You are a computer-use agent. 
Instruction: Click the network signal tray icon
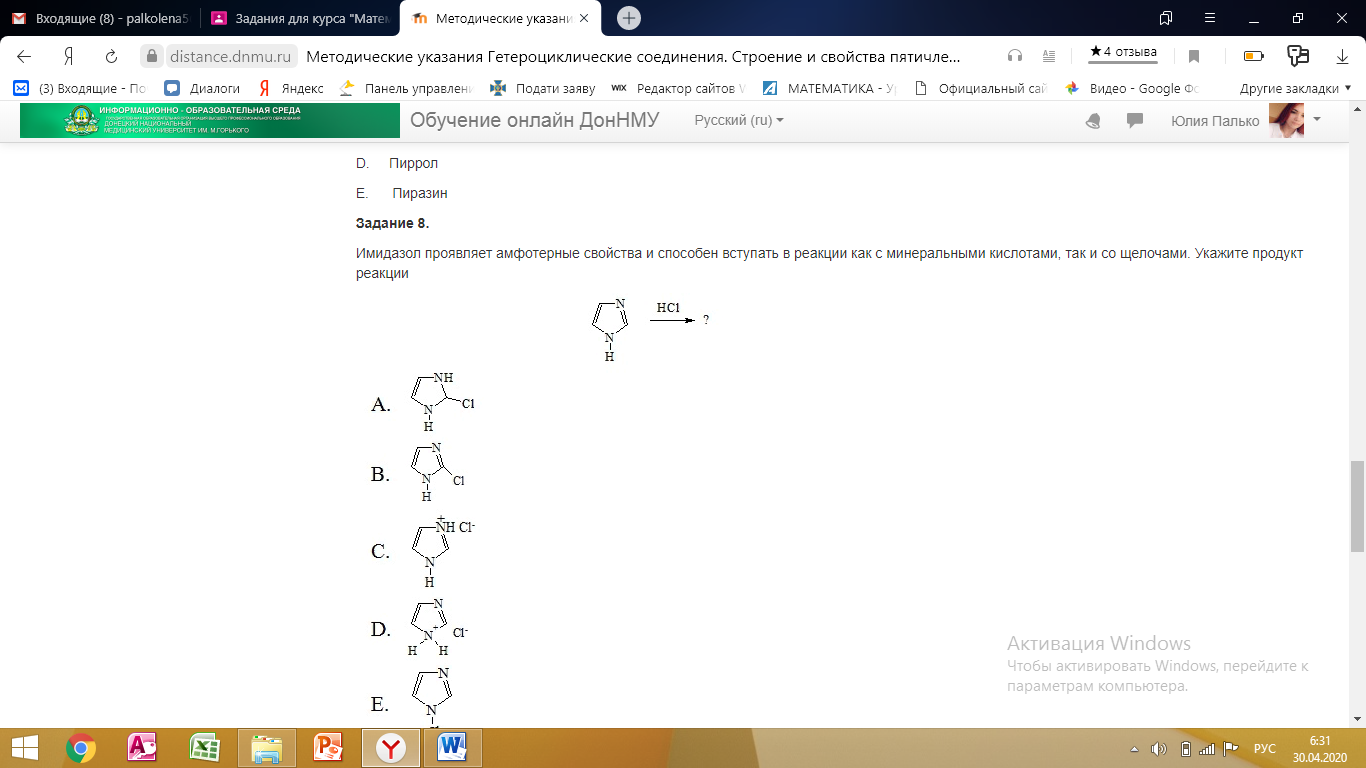[1208, 749]
